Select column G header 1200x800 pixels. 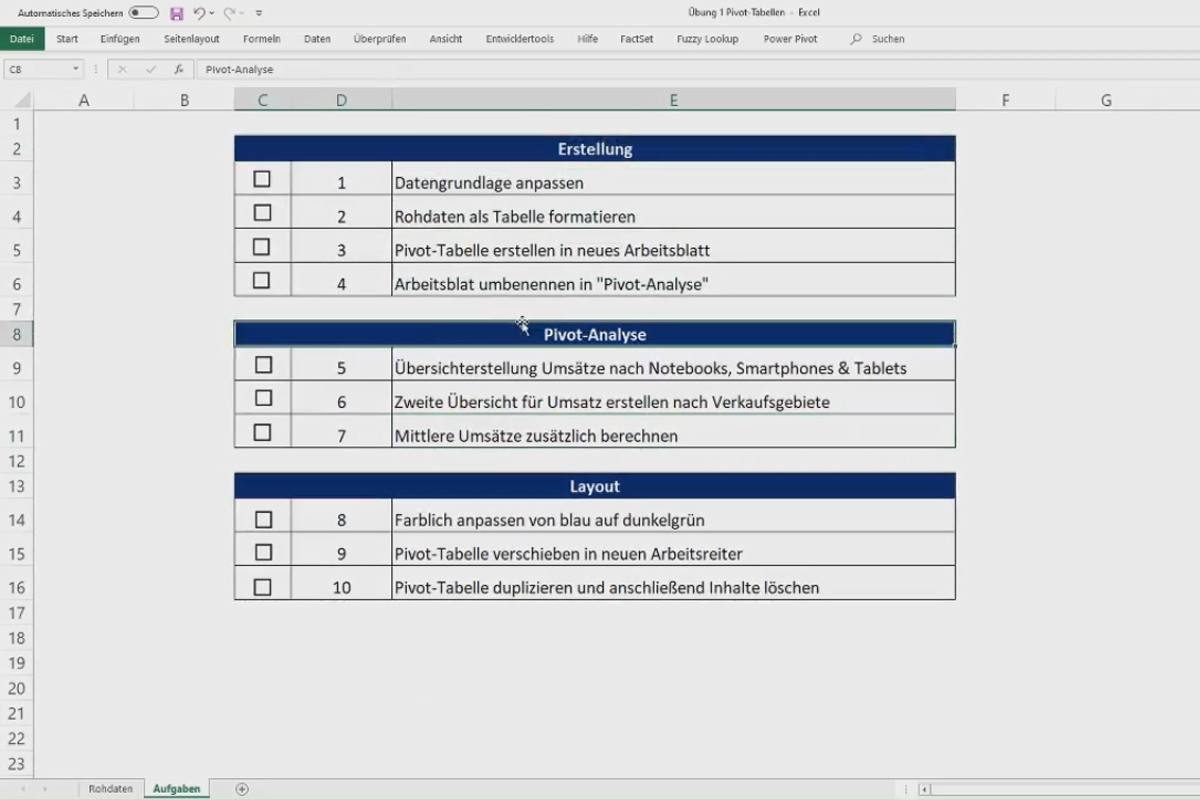[1106, 100]
